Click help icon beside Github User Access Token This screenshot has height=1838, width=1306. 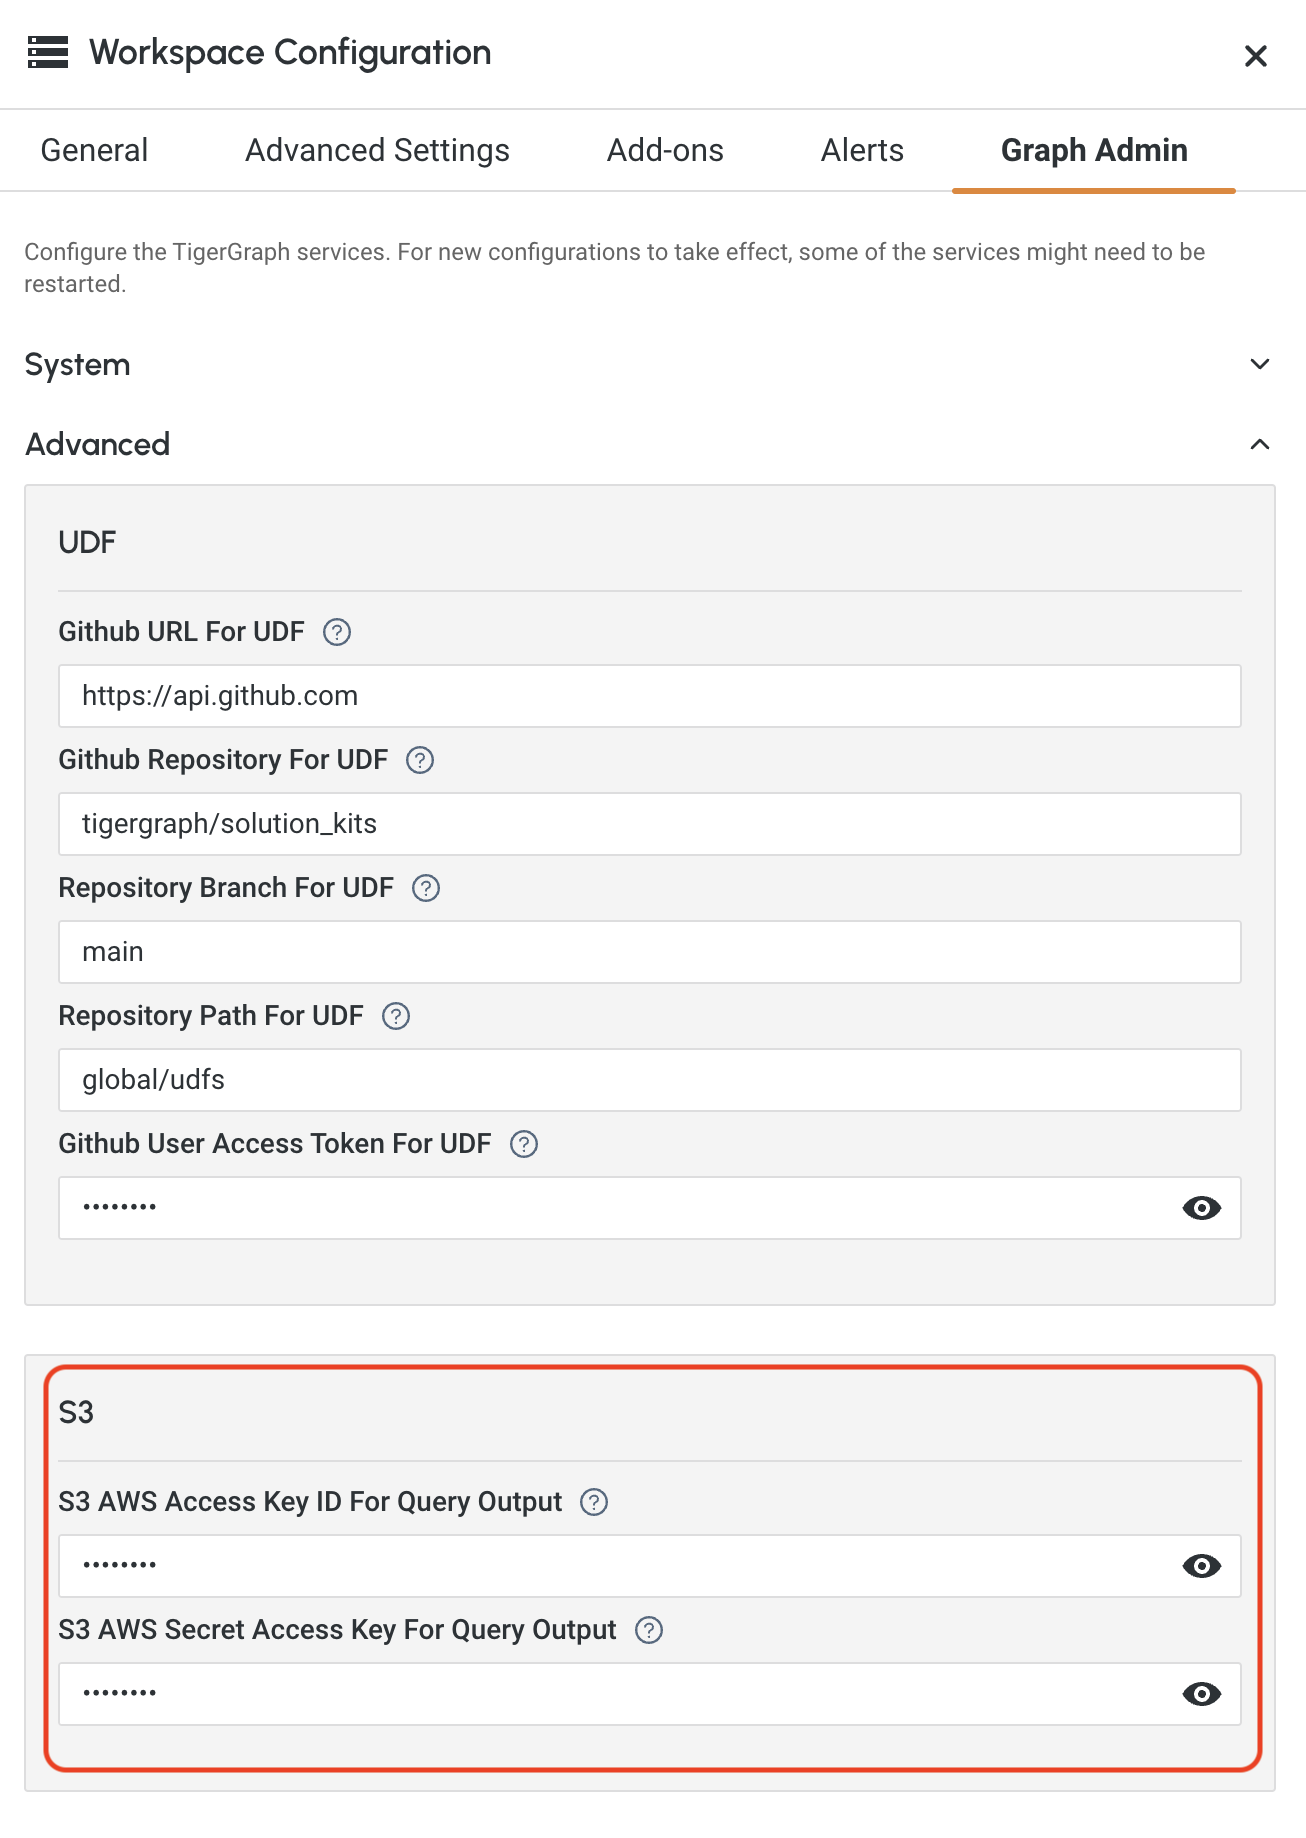(524, 1144)
